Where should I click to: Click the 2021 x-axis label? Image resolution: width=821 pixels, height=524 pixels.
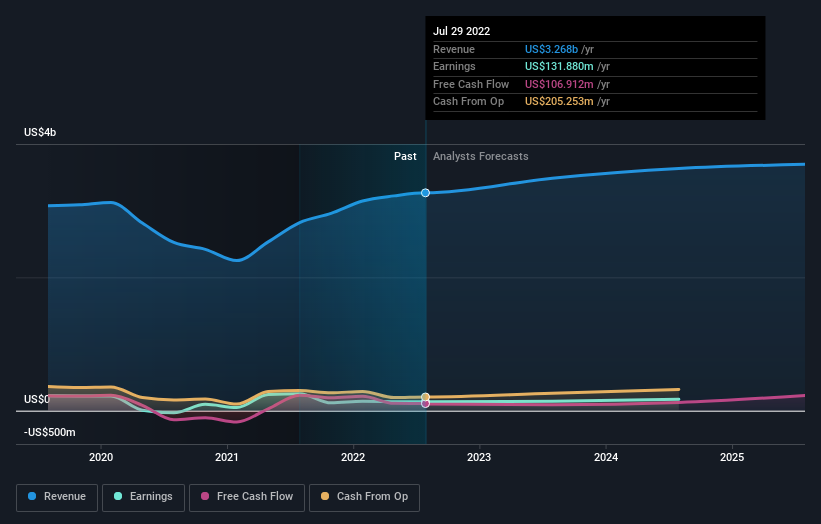pos(227,457)
